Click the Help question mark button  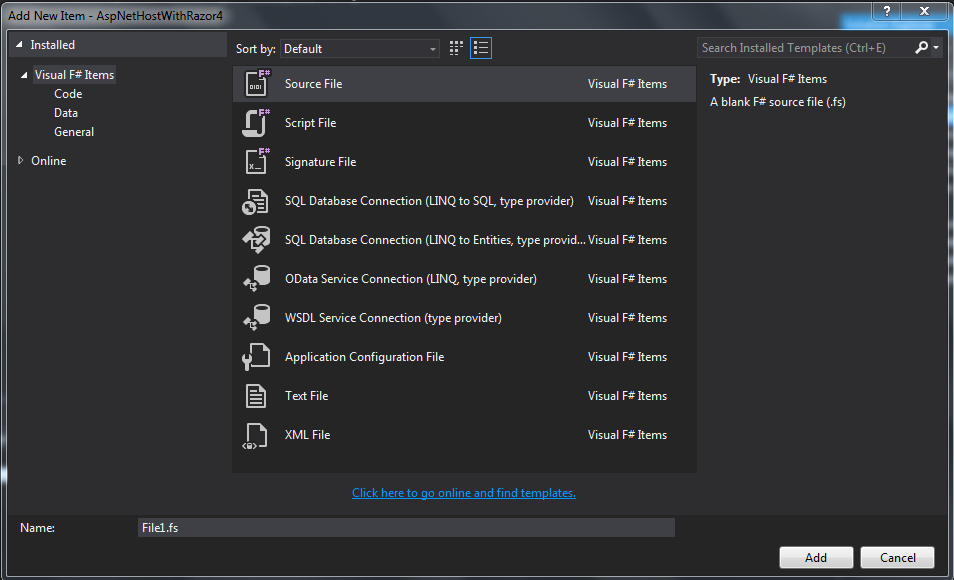click(x=887, y=10)
